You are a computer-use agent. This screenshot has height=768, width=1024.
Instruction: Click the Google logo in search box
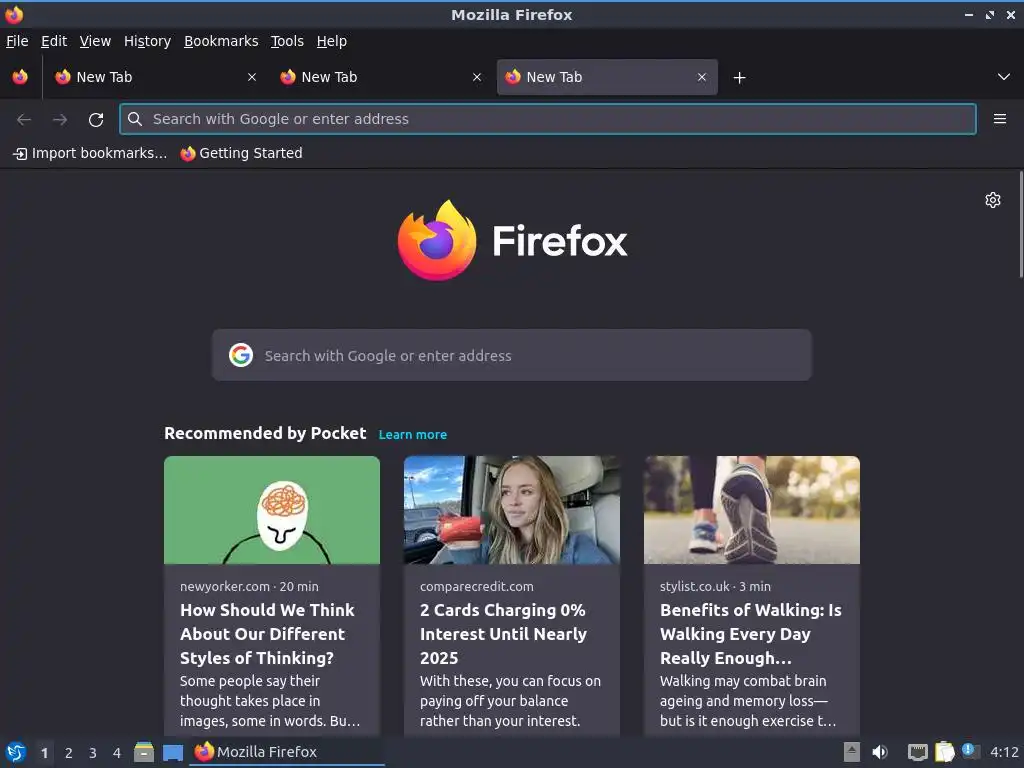(x=241, y=355)
